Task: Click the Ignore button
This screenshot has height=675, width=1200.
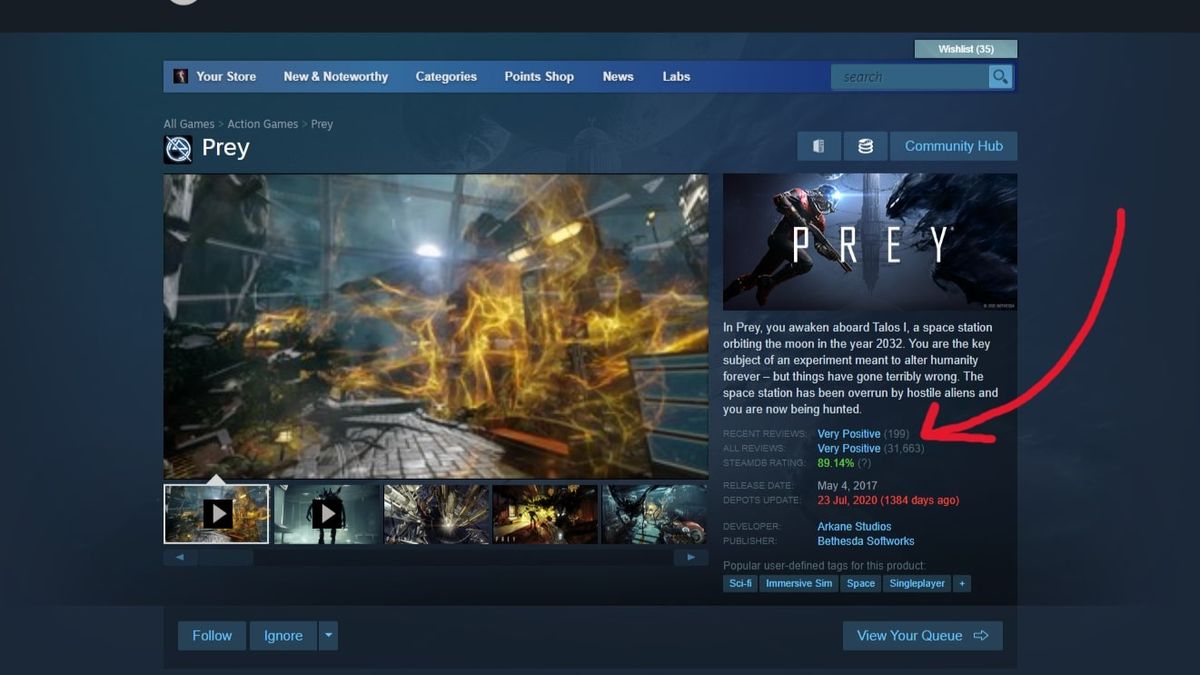Action: coord(283,636)
